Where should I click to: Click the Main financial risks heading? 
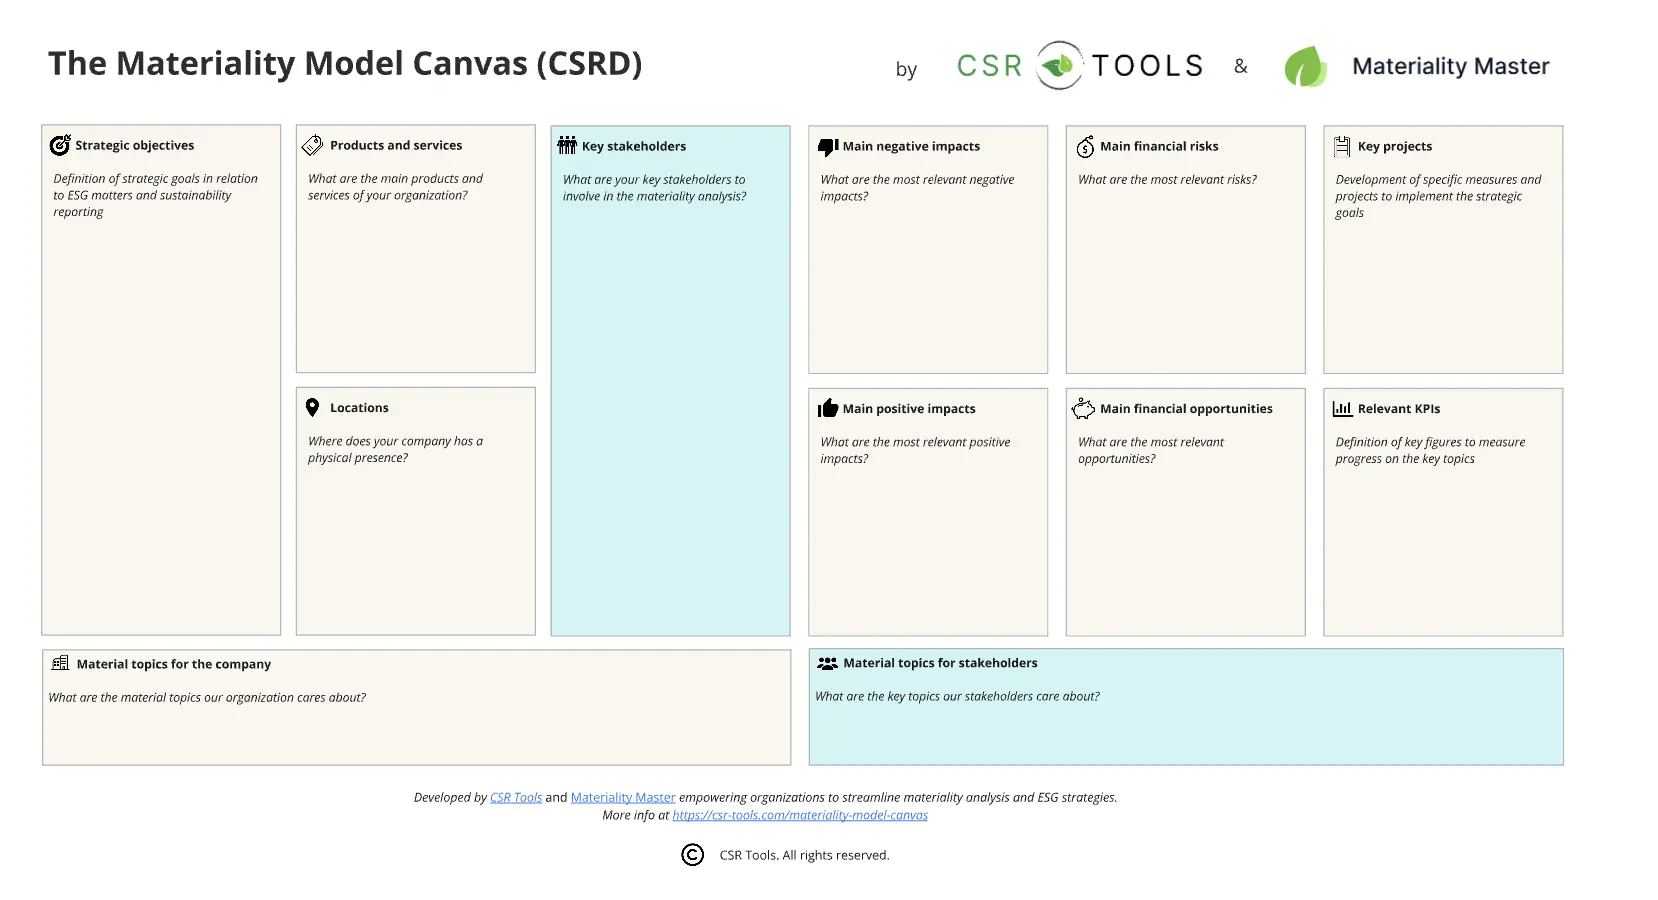(x=1159, y=146)
